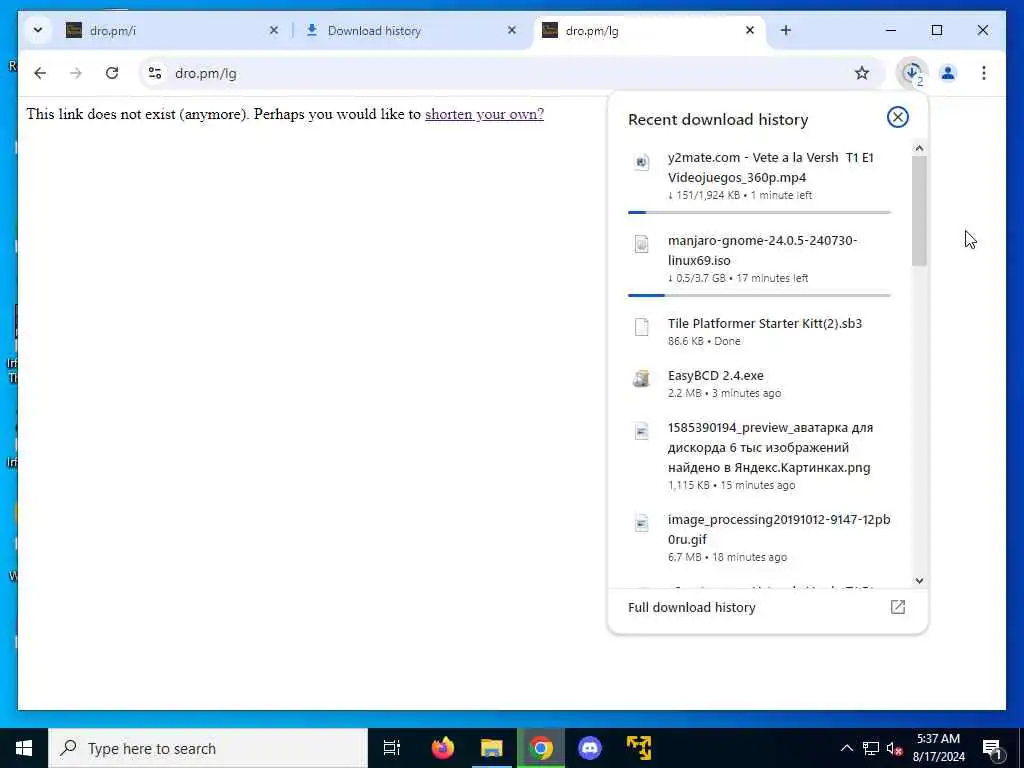The height and width of the screenshot is (768, 1024).
Task: Open a new tab with plus button
Action: 786,31
